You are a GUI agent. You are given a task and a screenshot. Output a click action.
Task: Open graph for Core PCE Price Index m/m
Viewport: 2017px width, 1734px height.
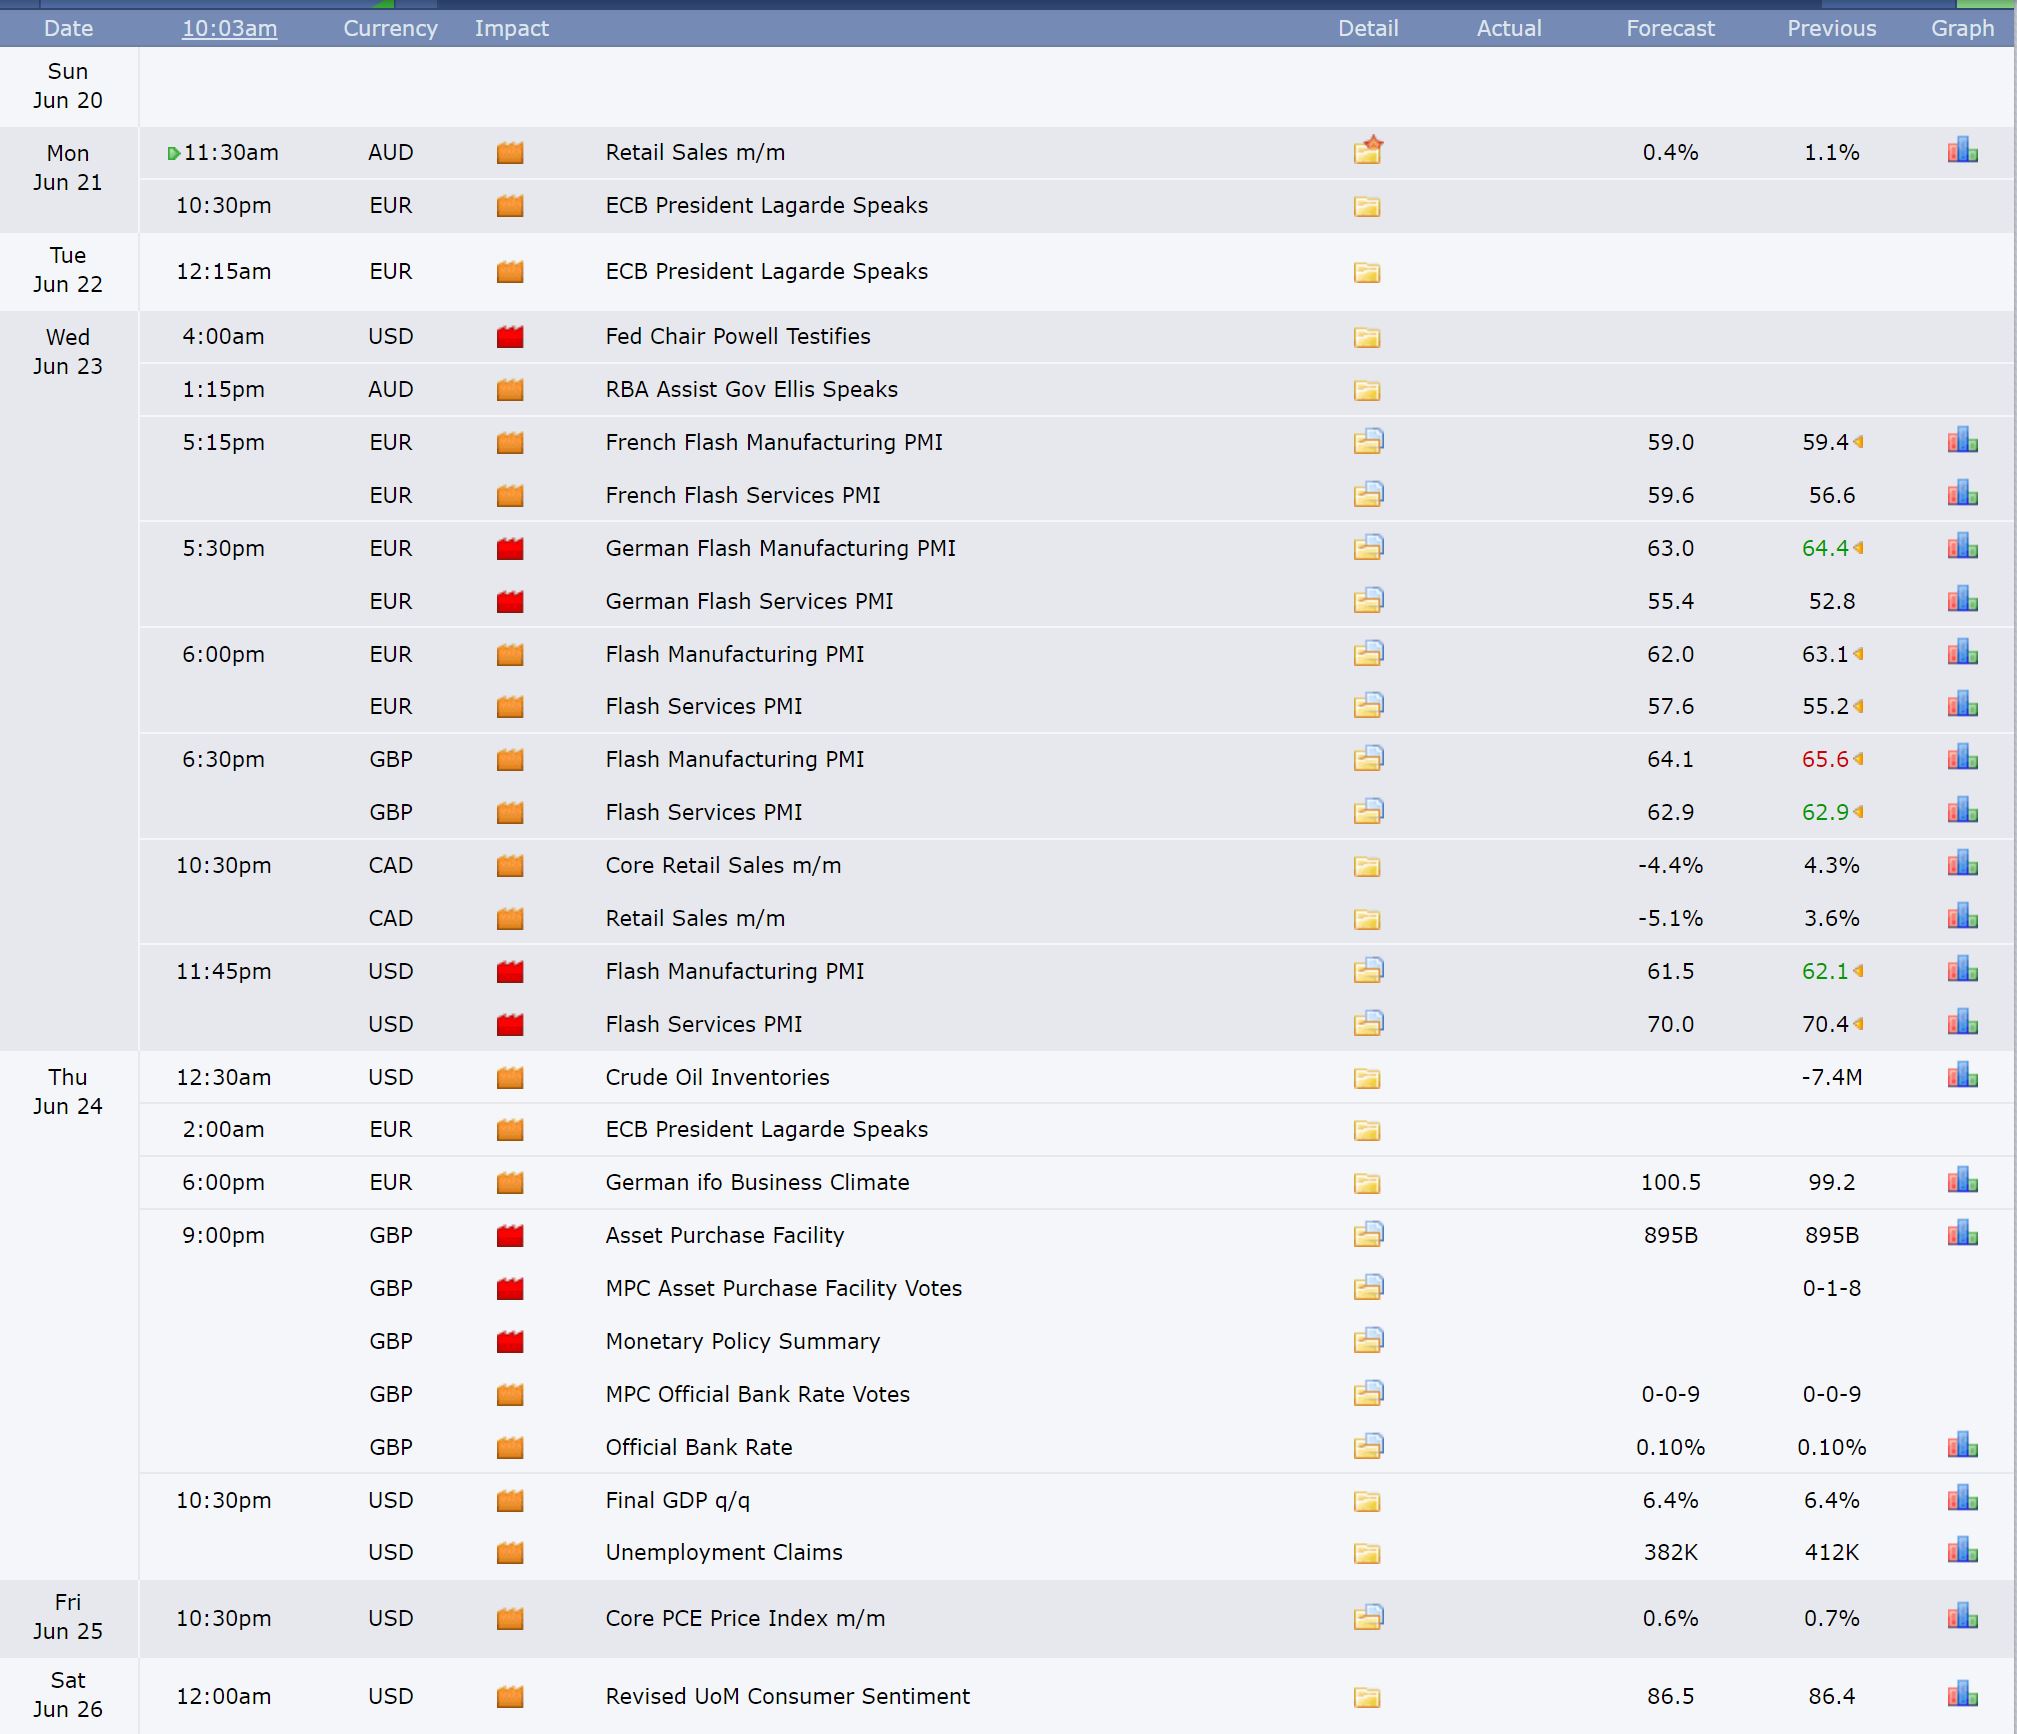pos(1962,1617)
